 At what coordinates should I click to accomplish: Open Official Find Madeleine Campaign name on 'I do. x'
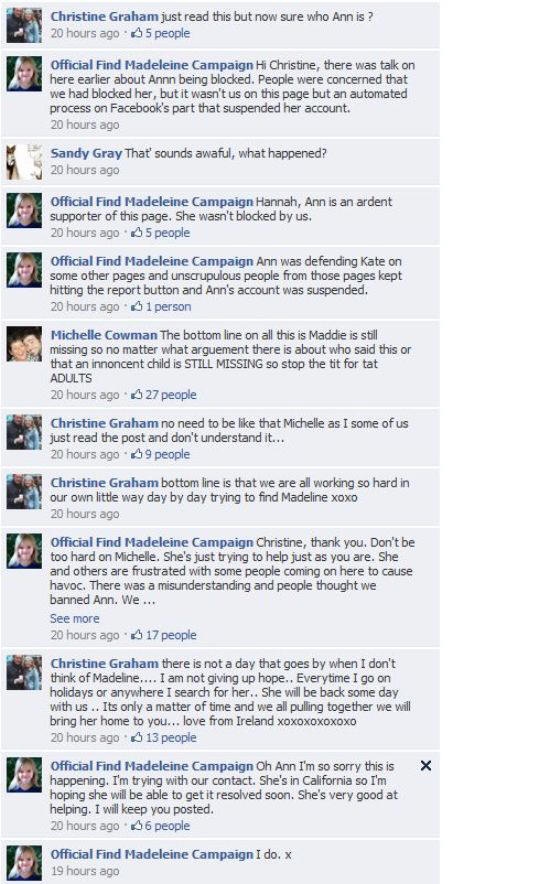tap(152, 854)
